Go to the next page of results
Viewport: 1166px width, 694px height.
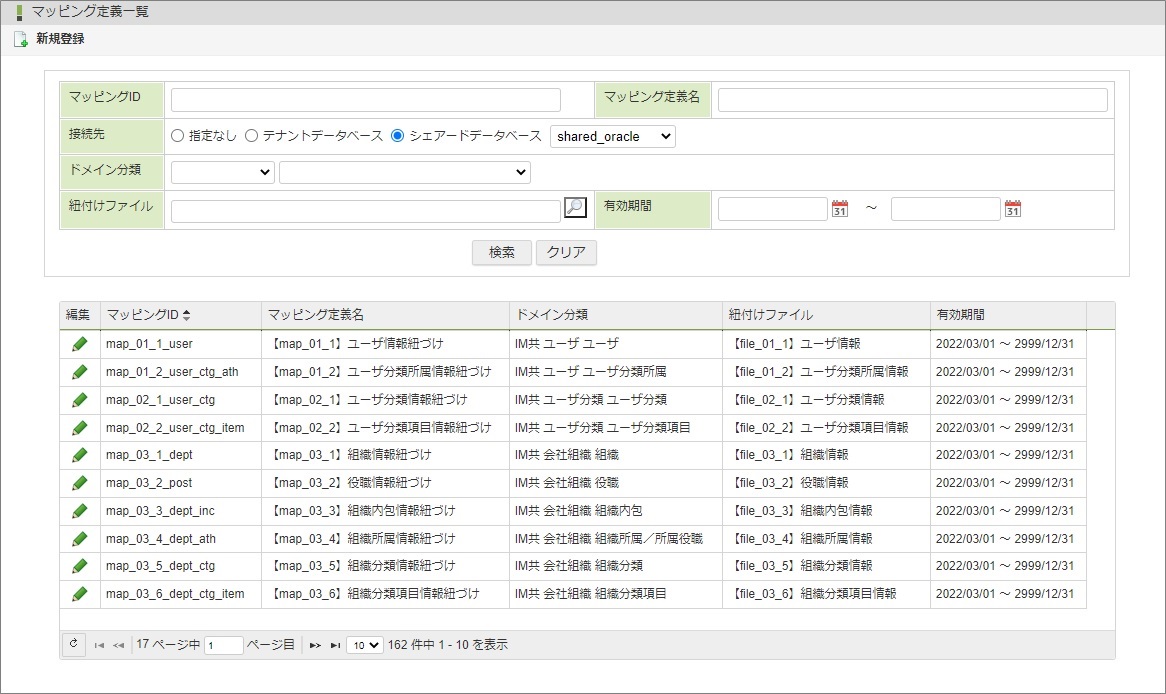click(315, 646)
